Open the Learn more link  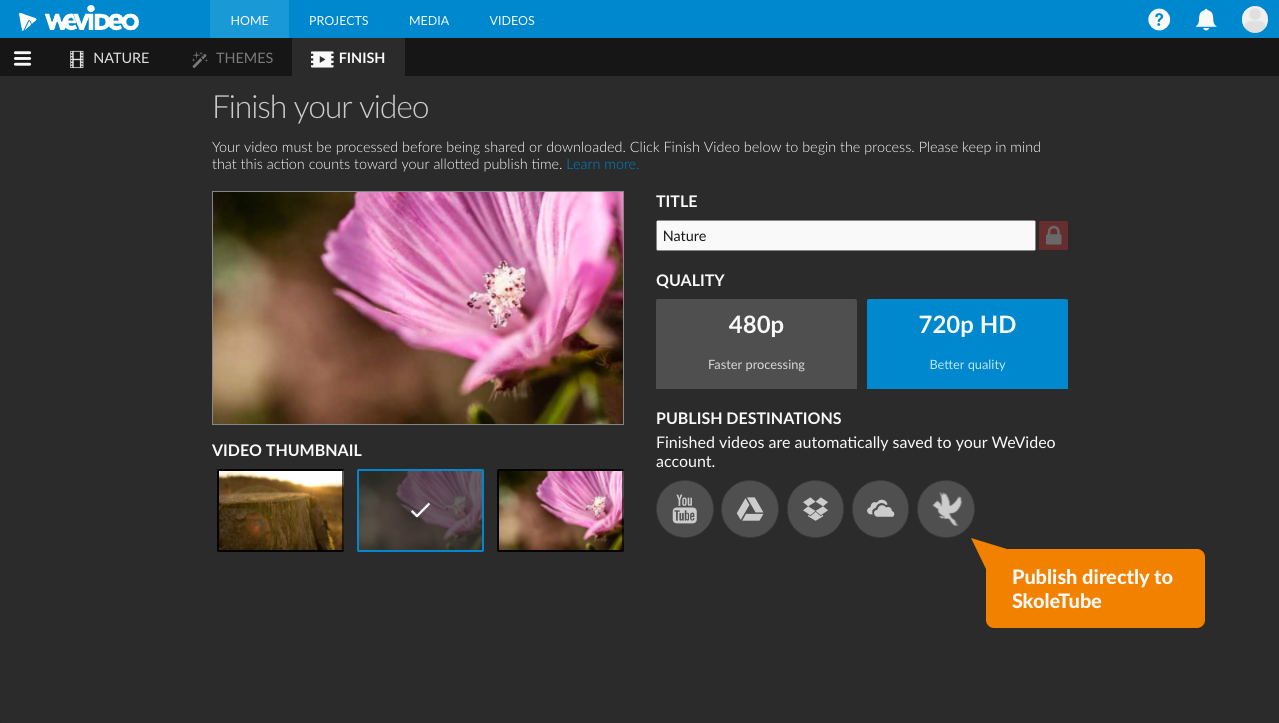(x=601, y=163)
